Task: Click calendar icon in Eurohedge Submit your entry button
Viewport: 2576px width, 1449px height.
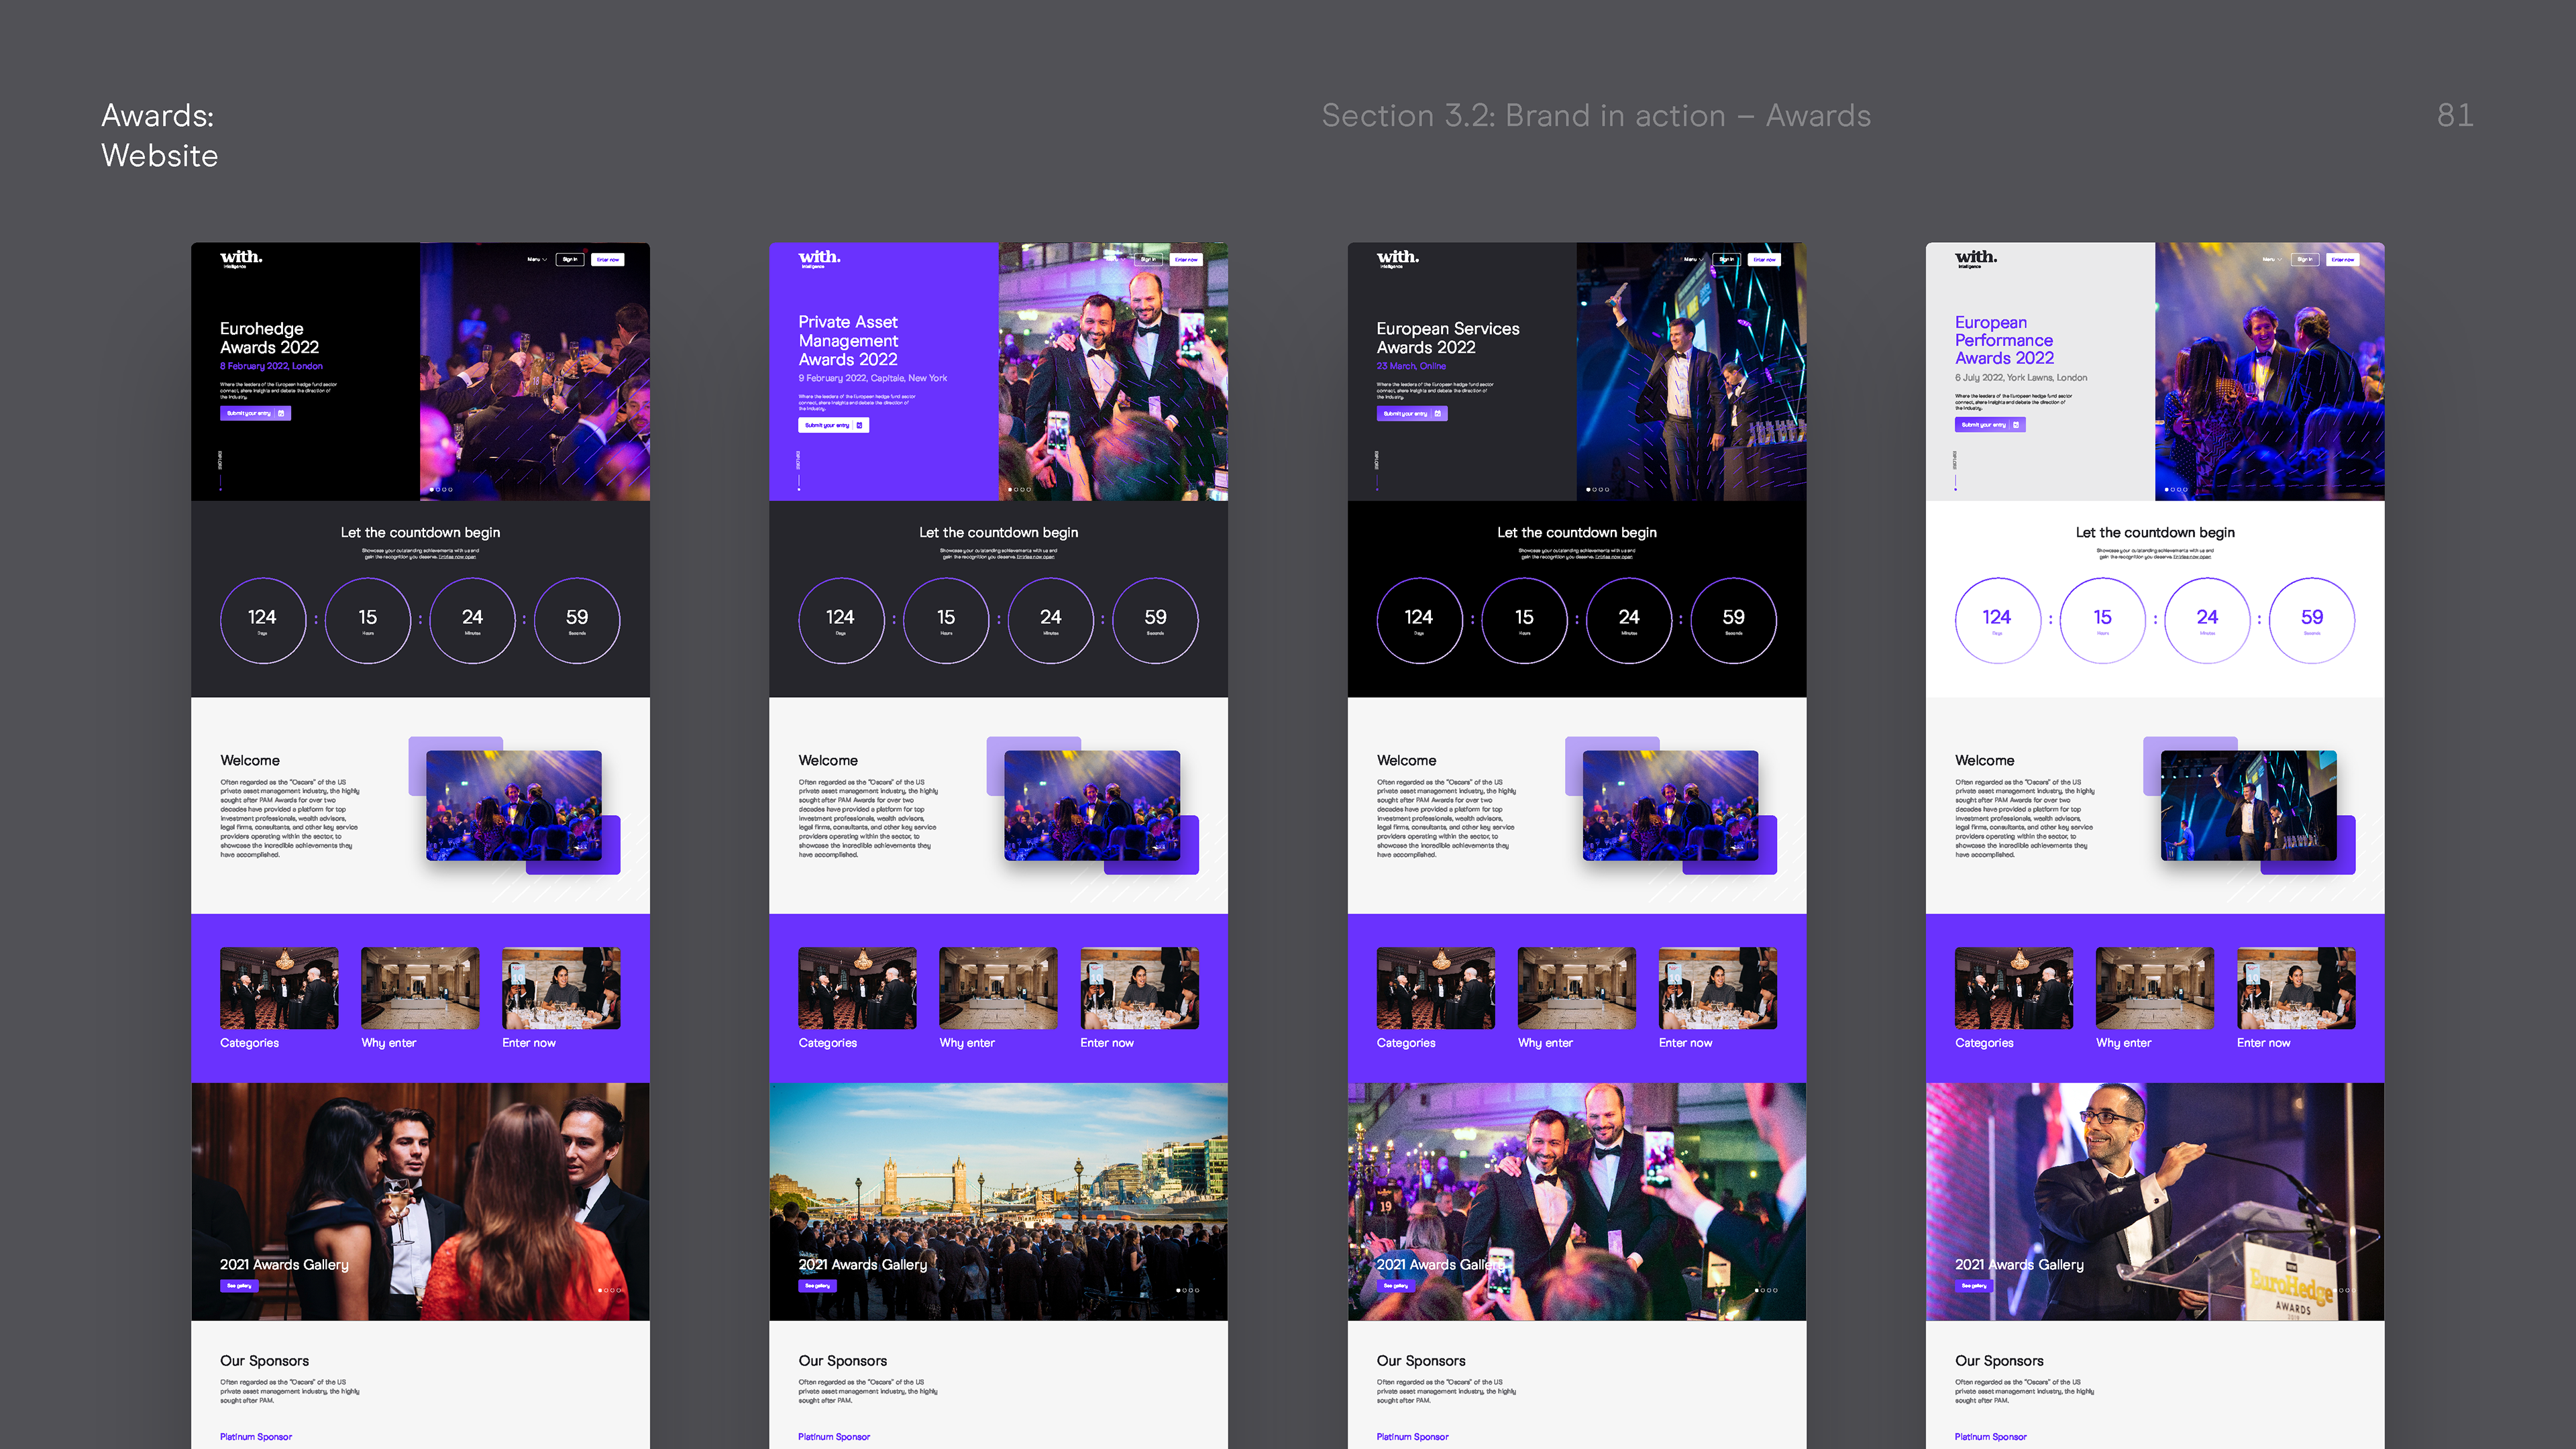Action: coord(281,413)
